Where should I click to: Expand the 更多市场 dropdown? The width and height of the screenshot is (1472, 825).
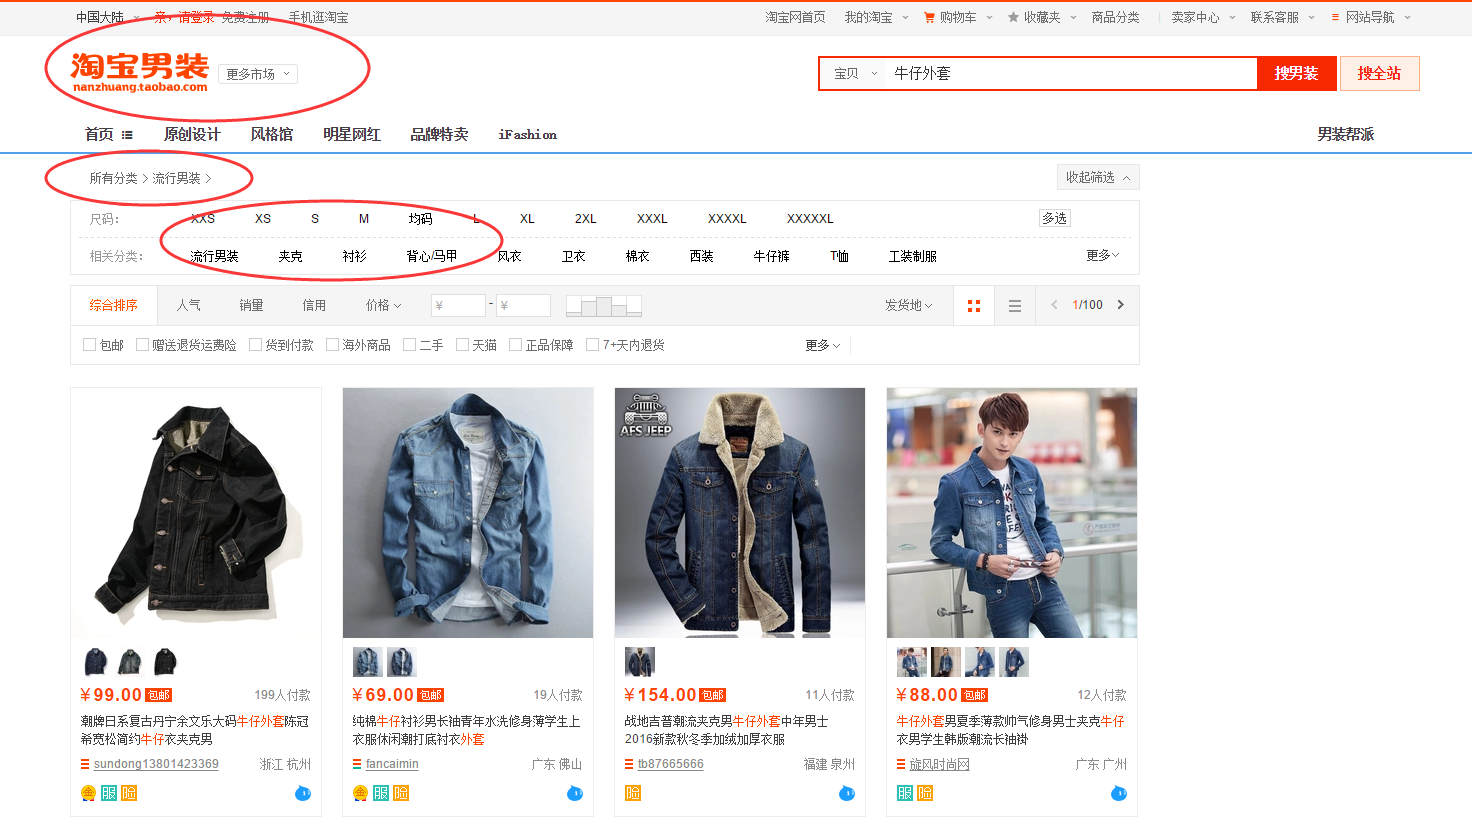tap(257, 74)
